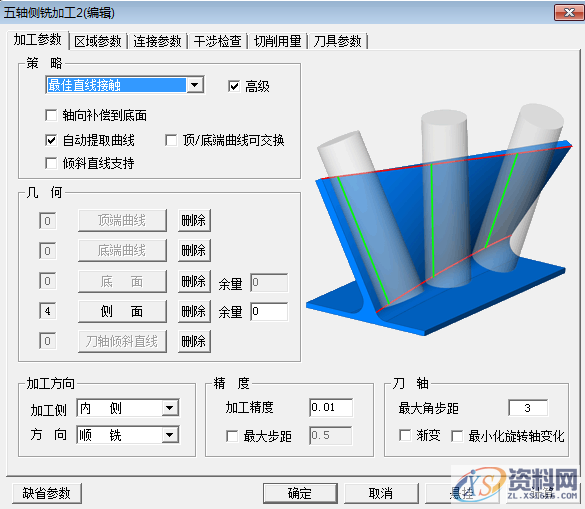Expand the 方向 dropdown showing 顺铣

click(170, 435)
